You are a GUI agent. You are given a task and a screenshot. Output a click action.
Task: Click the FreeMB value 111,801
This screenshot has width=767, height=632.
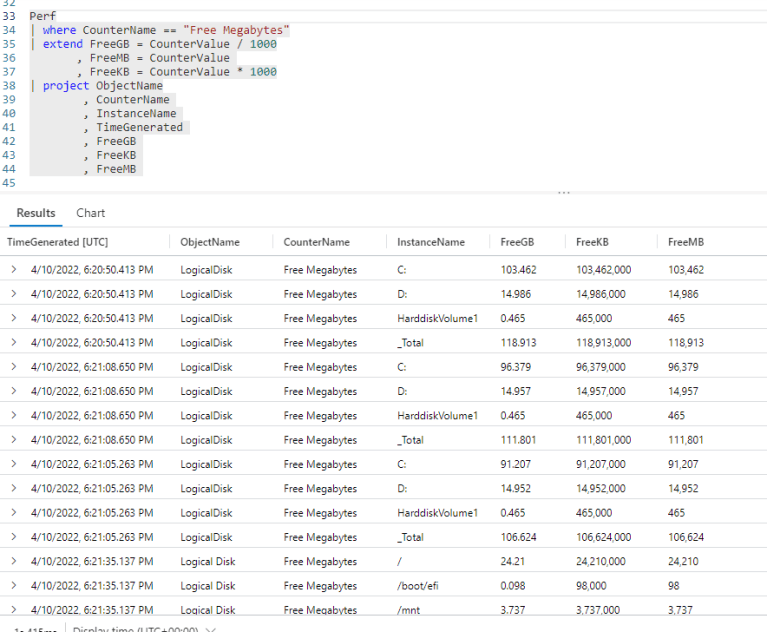point(685,440)
